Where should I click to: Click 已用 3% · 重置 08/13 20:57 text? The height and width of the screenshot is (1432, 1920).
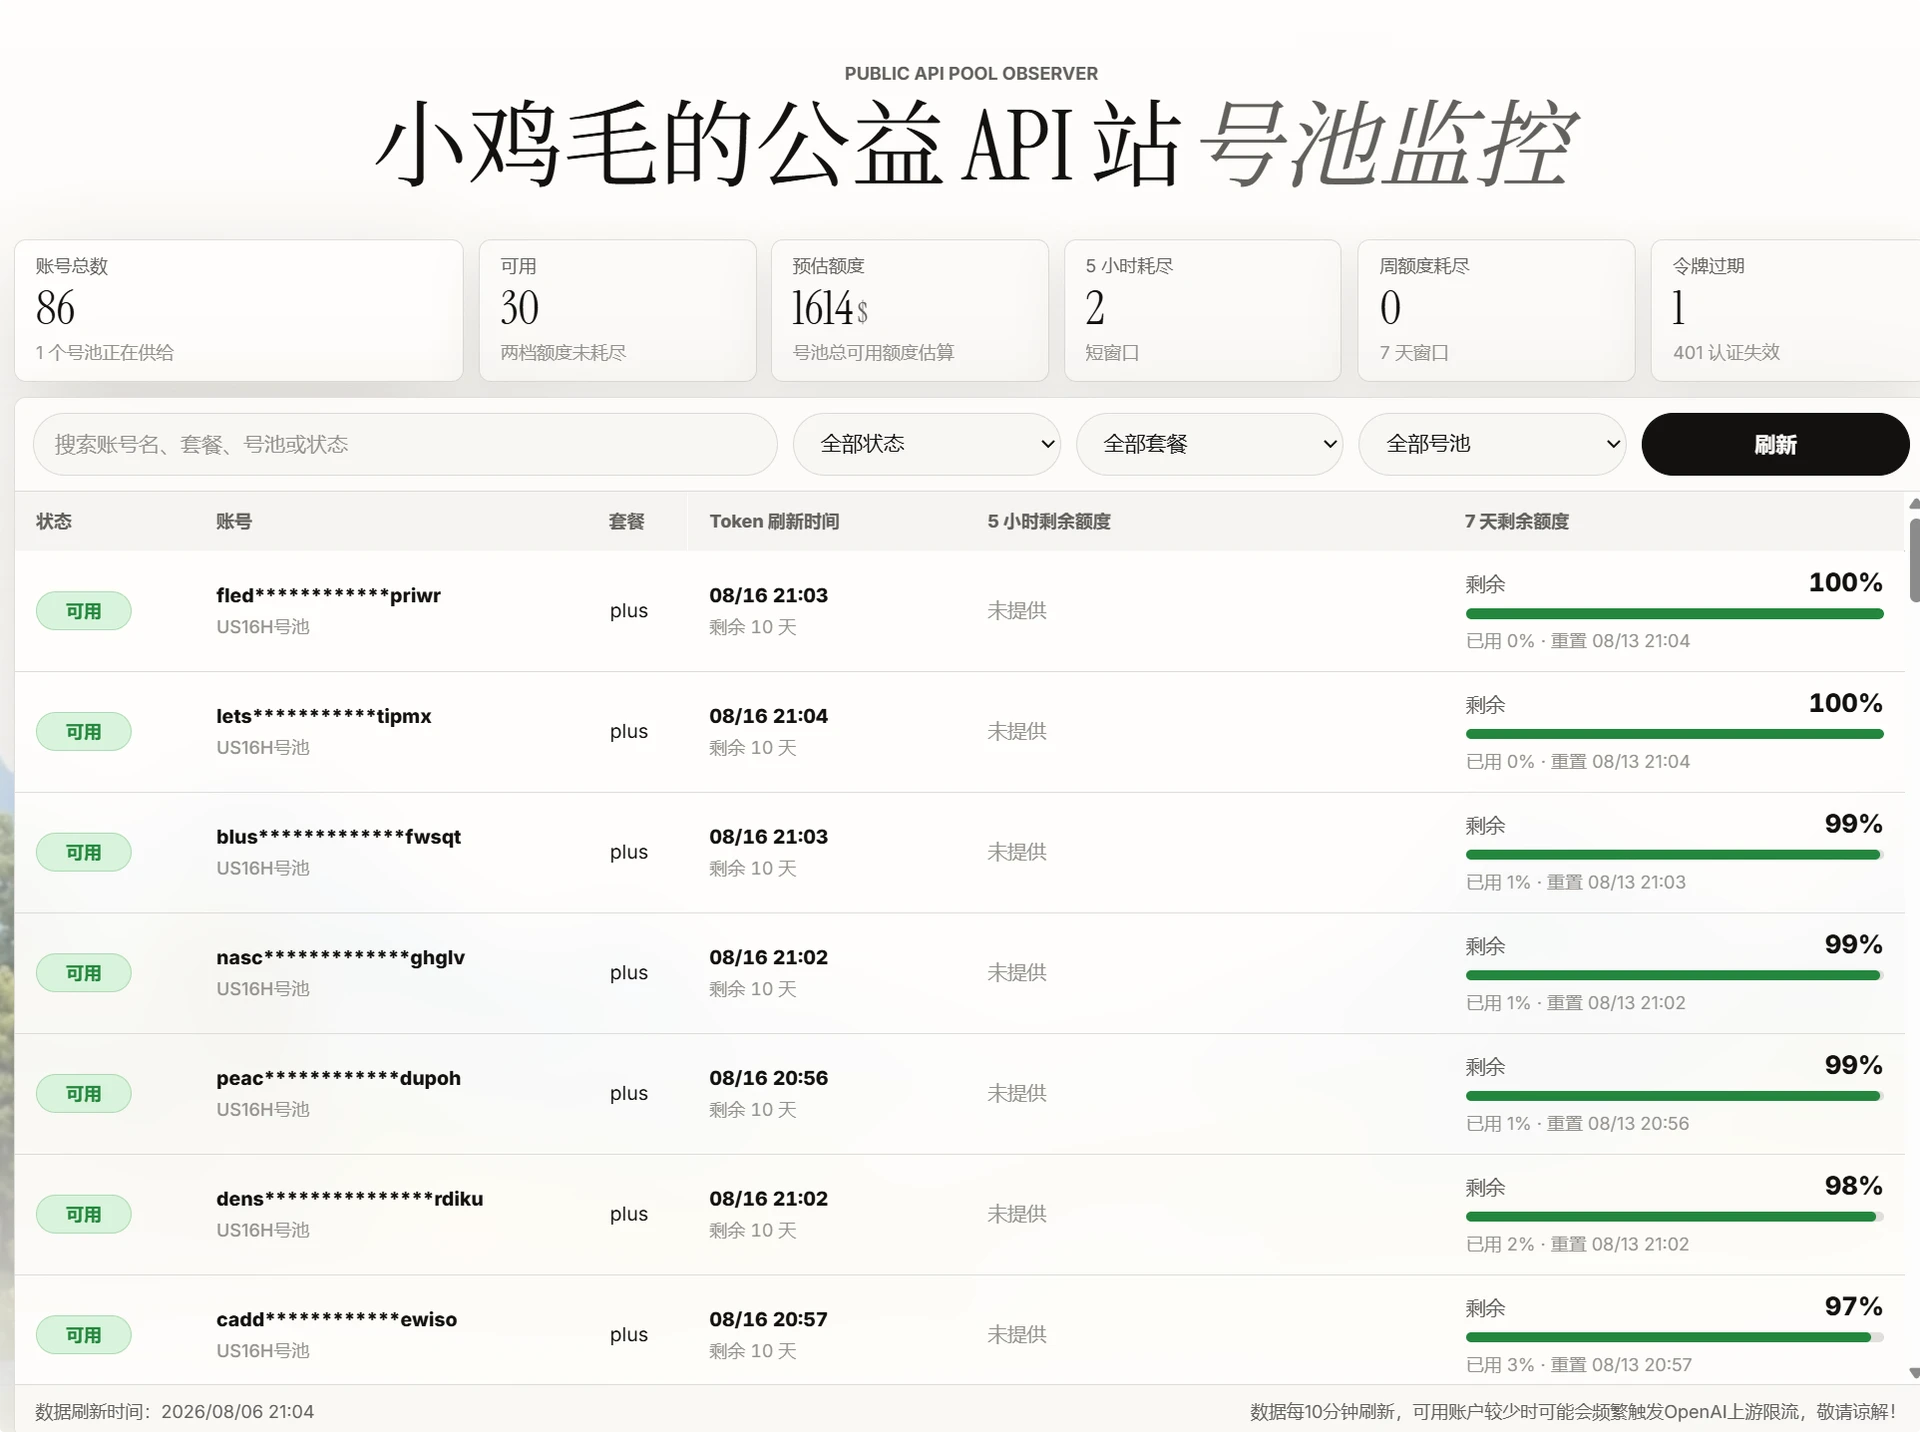click(1579, 1365)
